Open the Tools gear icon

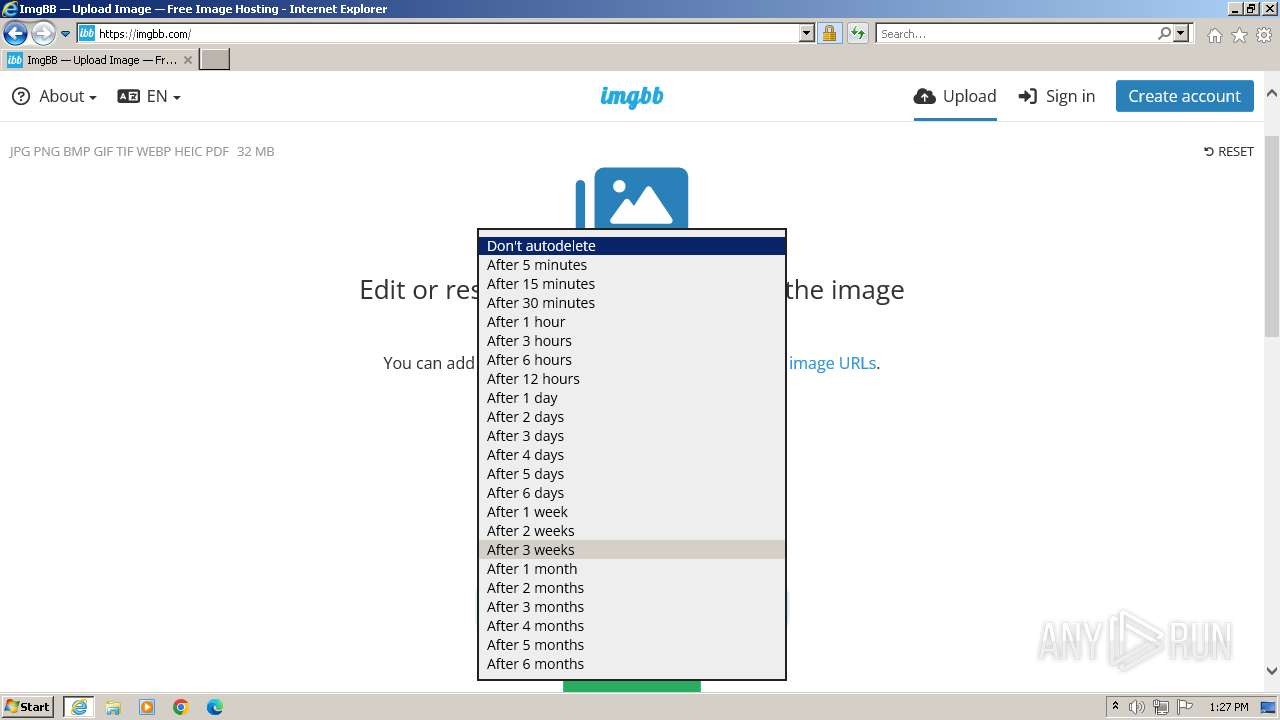(x=1264, y=35)
